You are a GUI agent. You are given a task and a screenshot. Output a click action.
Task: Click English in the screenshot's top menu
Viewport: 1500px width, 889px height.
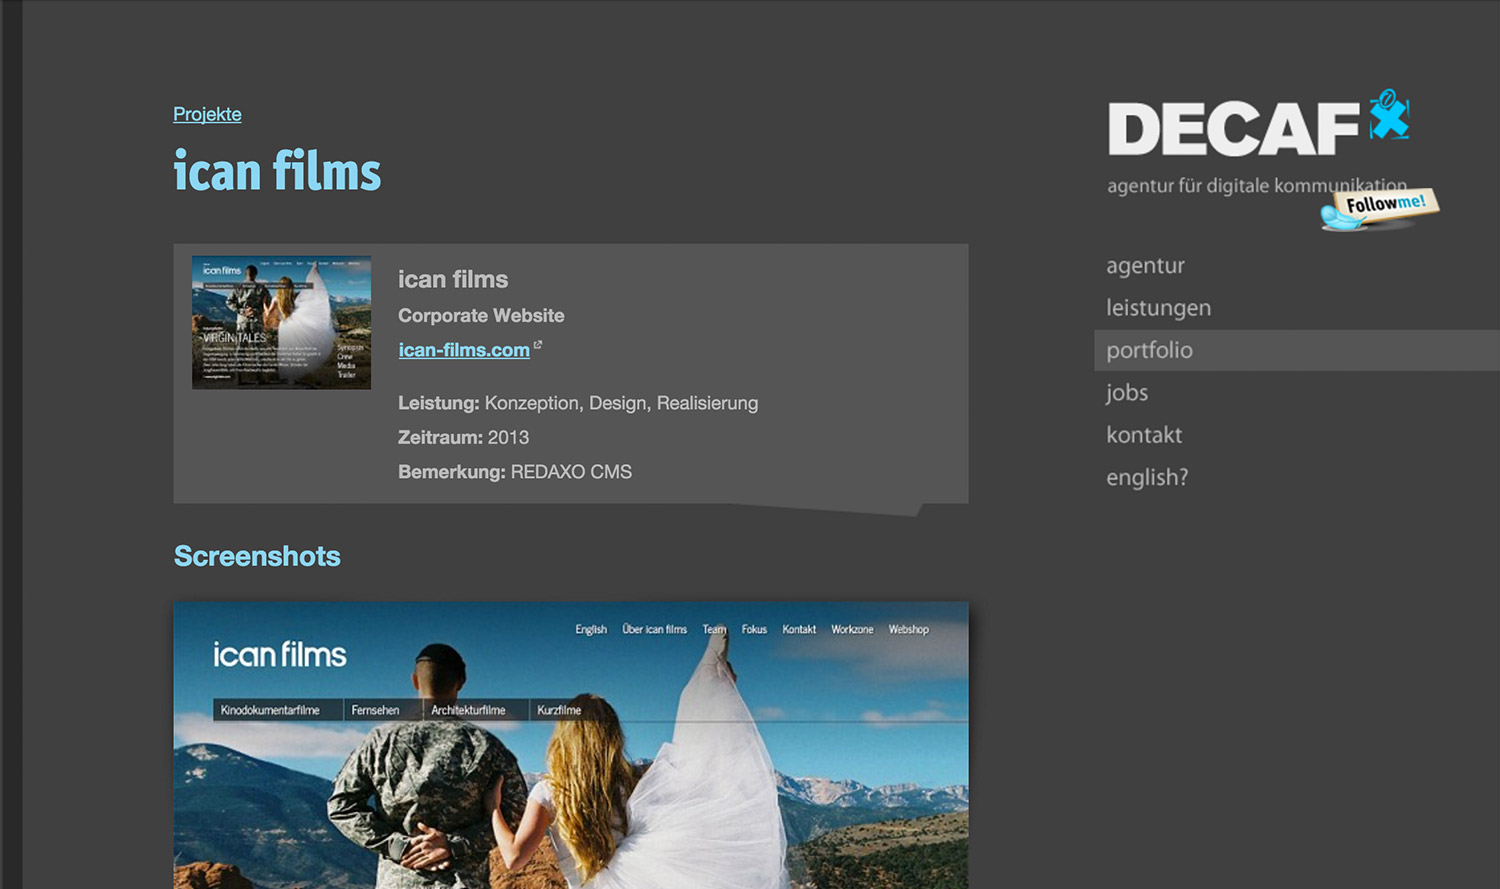point(591,629)
